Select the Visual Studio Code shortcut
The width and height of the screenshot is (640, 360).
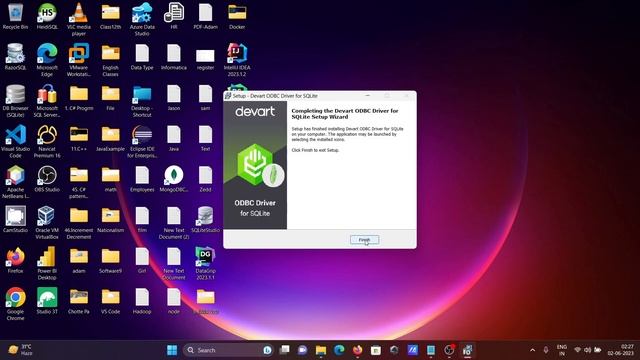pos(16,141)
